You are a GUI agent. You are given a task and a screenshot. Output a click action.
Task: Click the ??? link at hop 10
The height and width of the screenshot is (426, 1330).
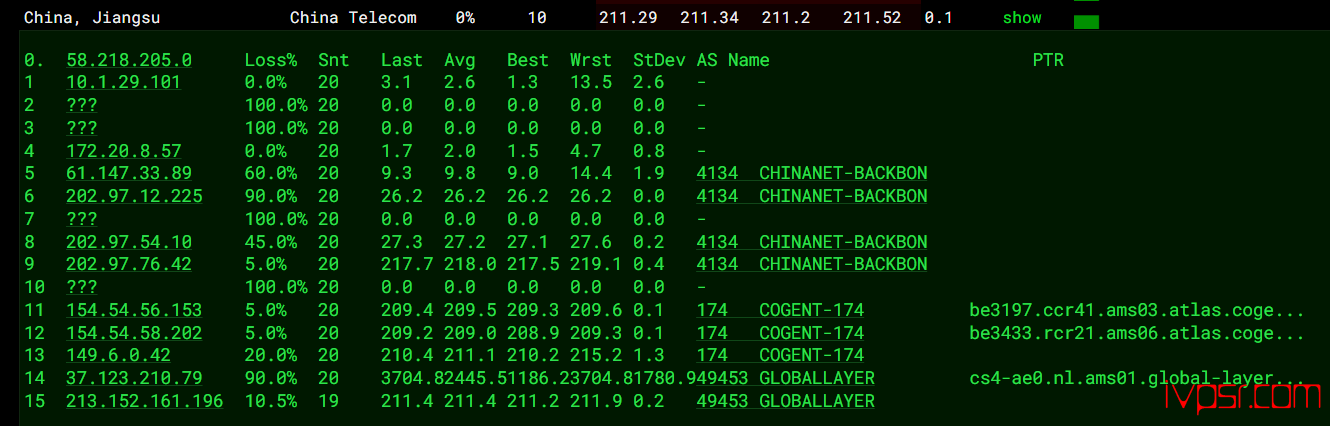click(x=82, y=287)
